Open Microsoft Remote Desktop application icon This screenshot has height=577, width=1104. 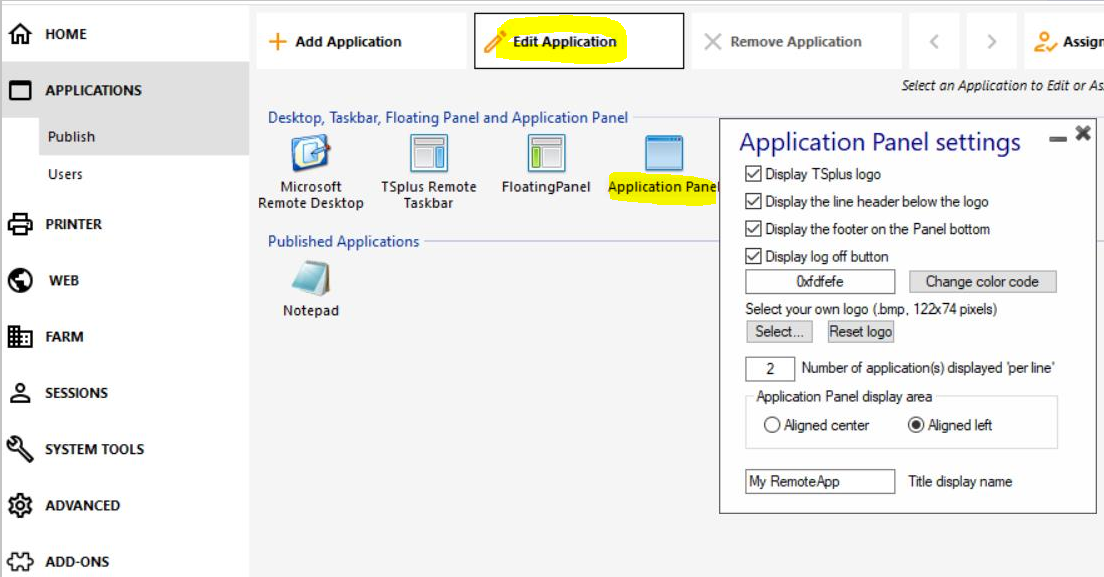click(x=310, y=154)
